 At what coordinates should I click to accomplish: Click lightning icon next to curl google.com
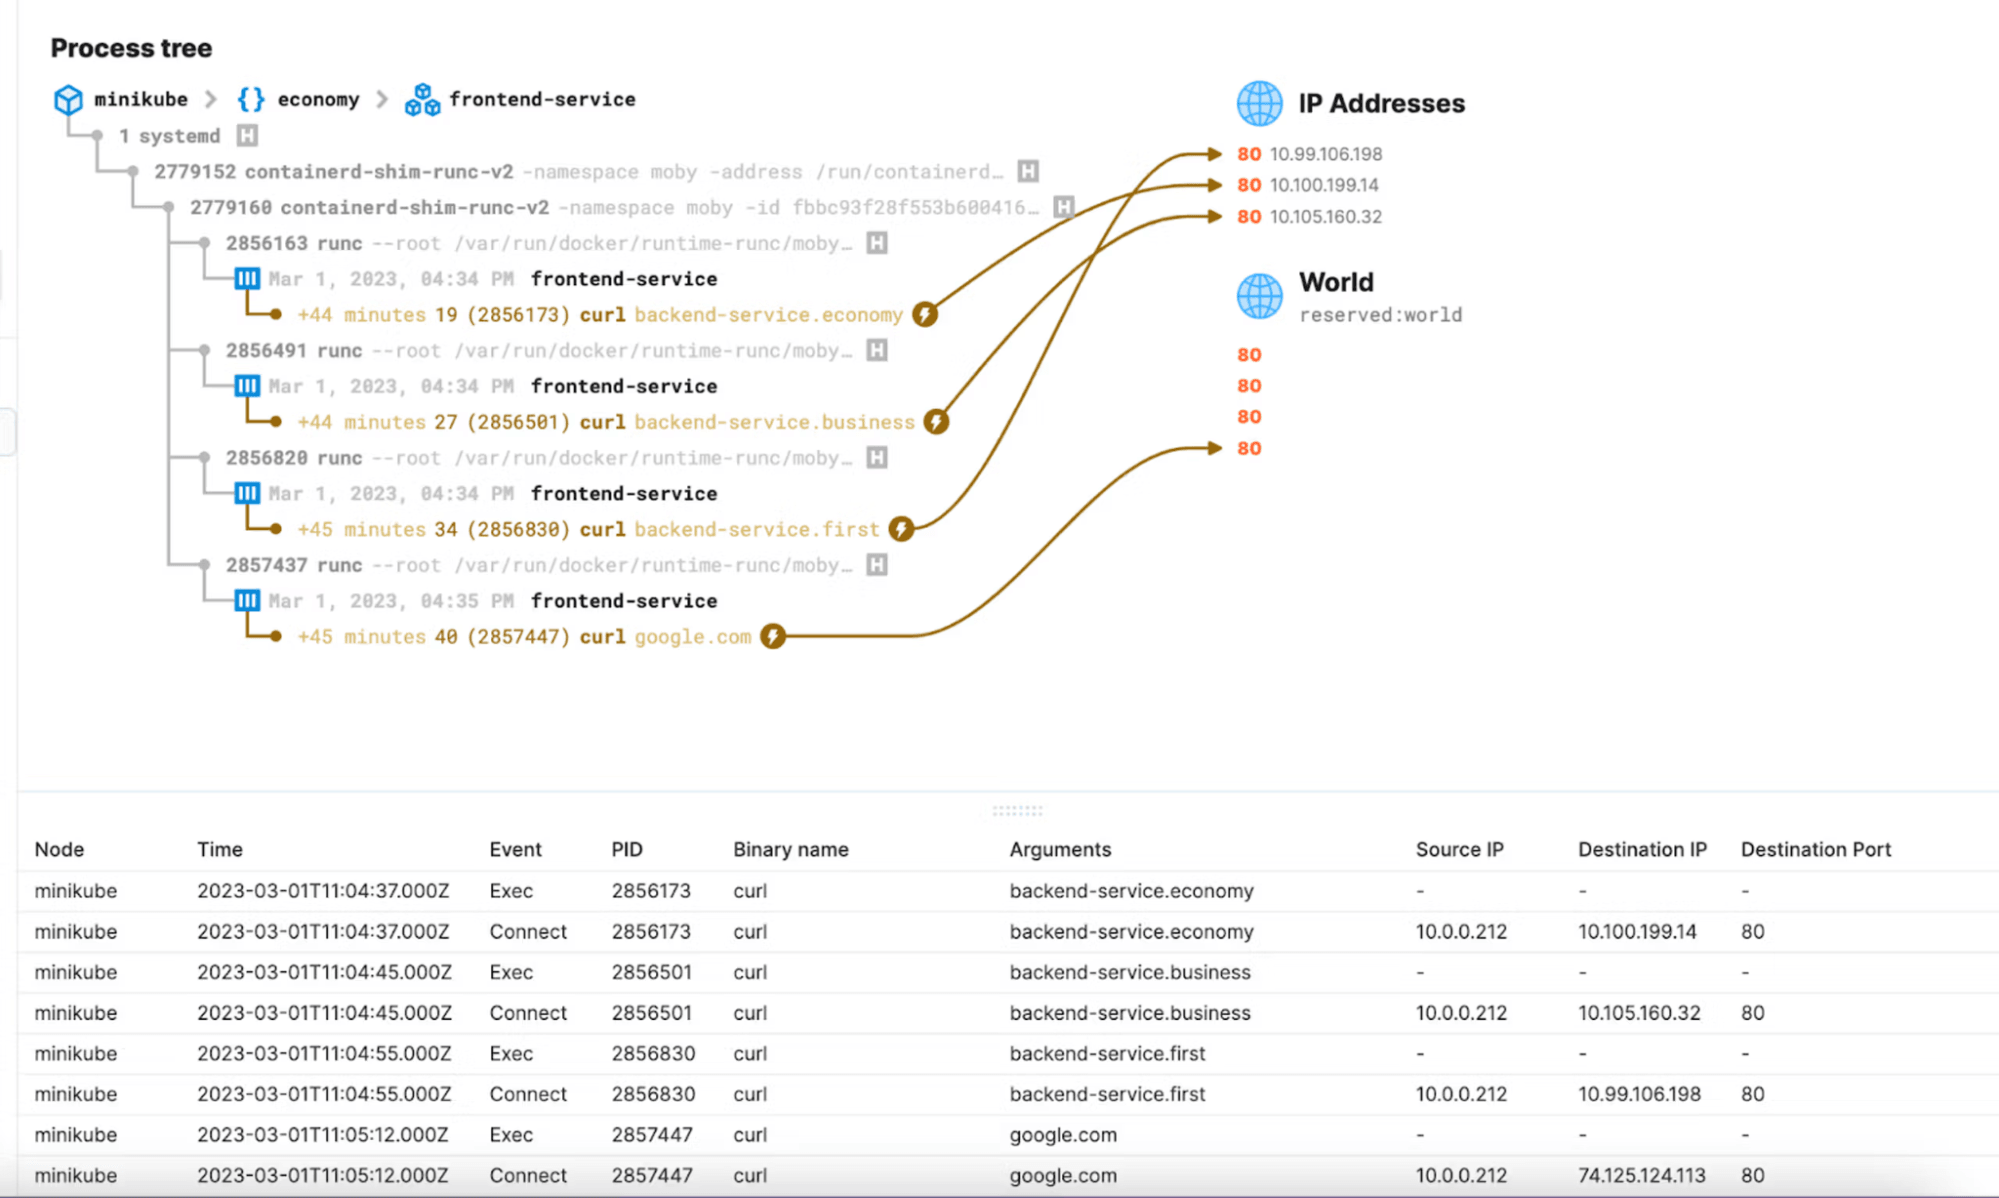(x=772, y=636)
